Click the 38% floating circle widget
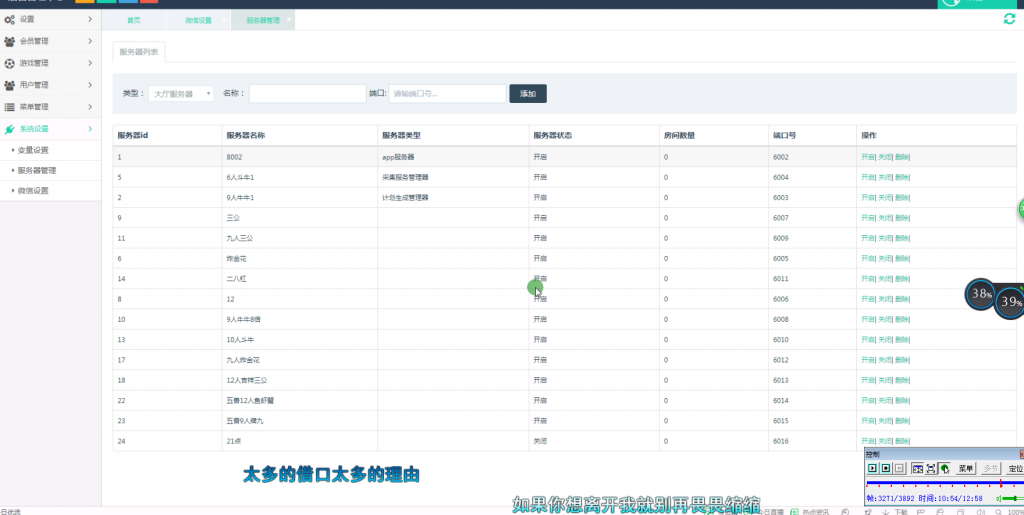This screenshot has width=1024, height=515. 980,294
